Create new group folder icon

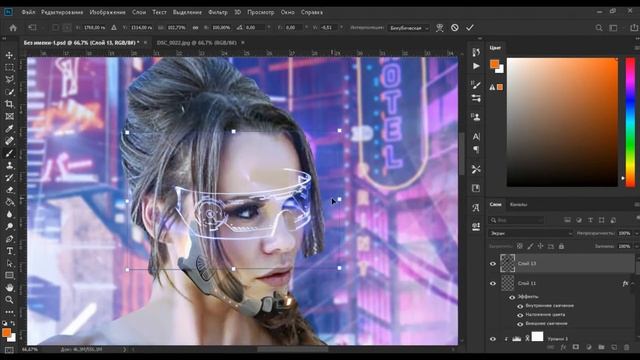(601, 347)
